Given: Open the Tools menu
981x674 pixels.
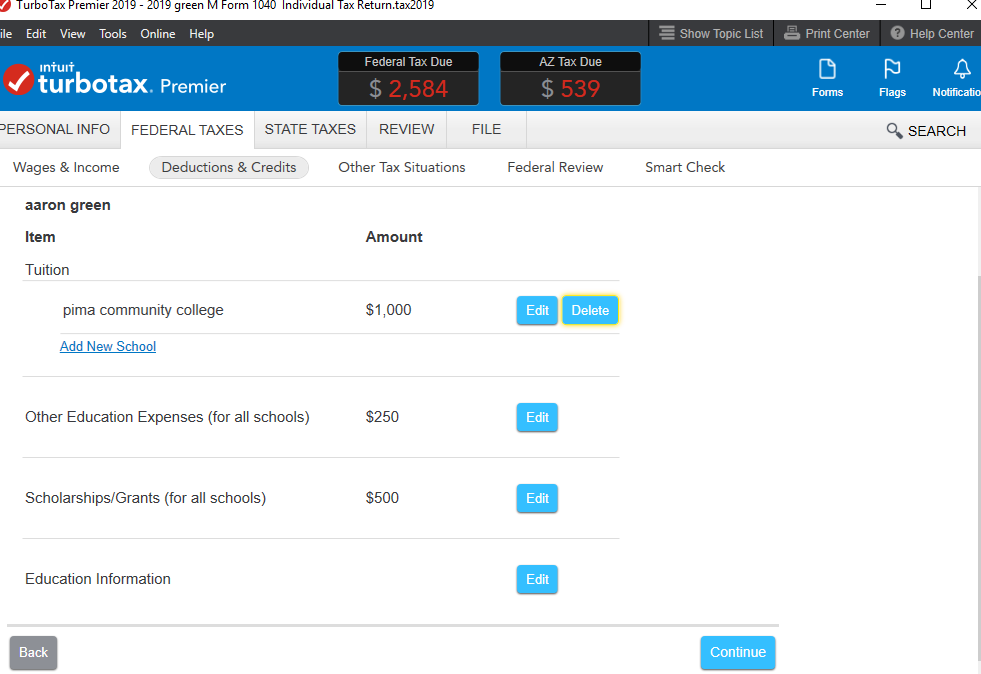Looking at the screenshot, I should (x=113, y=34).
